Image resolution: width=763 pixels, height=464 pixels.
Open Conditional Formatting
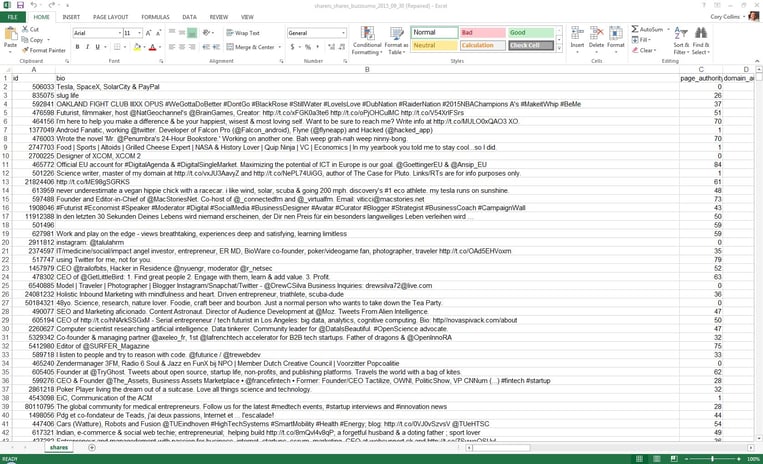click(x=367, y=41)
